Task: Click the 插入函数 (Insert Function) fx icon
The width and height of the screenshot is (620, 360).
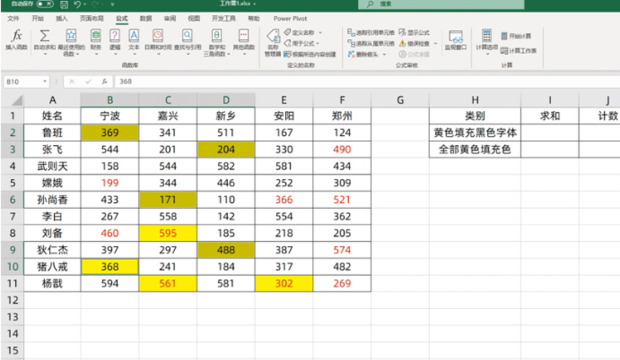Action: click(17, 36)
